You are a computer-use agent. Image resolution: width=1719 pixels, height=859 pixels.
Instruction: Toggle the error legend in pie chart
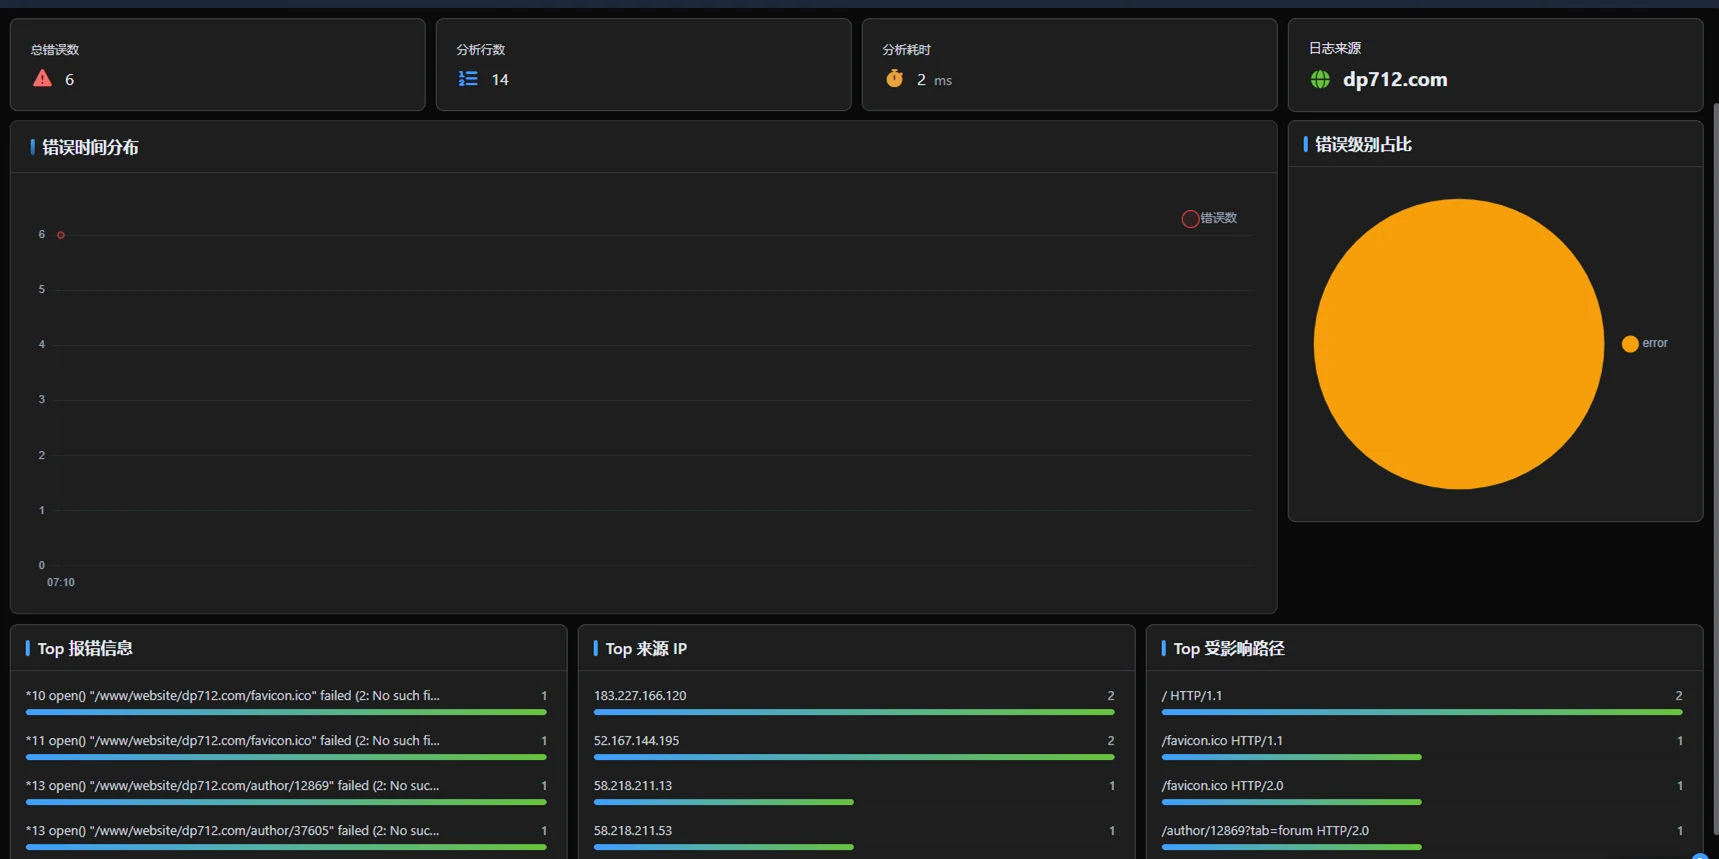point(1643,343)
